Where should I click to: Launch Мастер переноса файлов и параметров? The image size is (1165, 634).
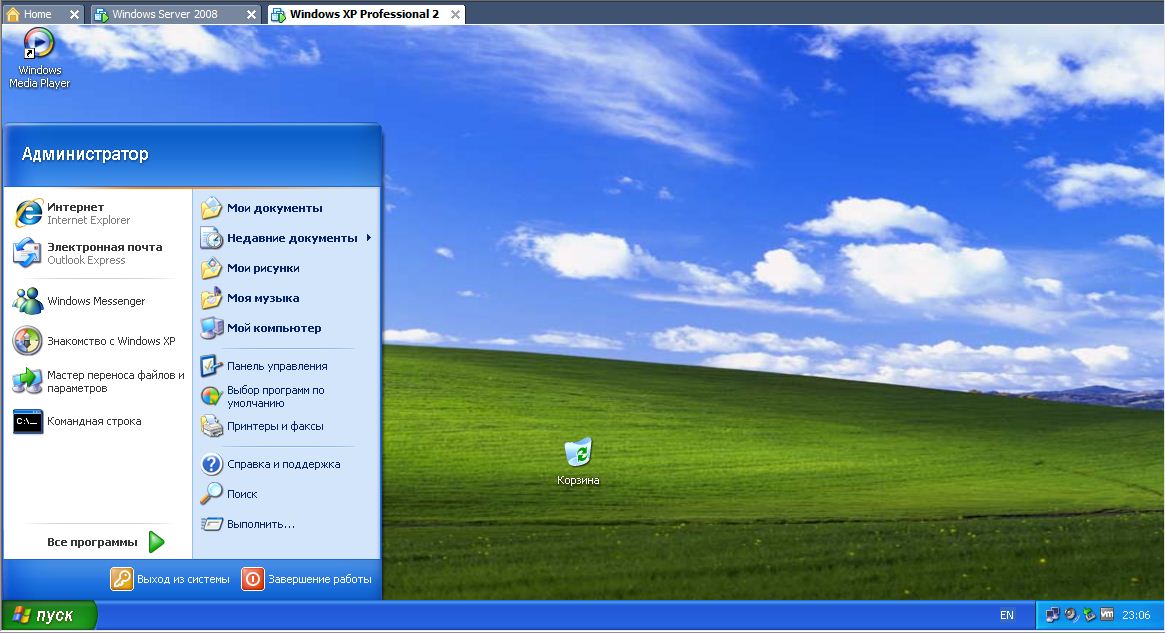point(97,381)
